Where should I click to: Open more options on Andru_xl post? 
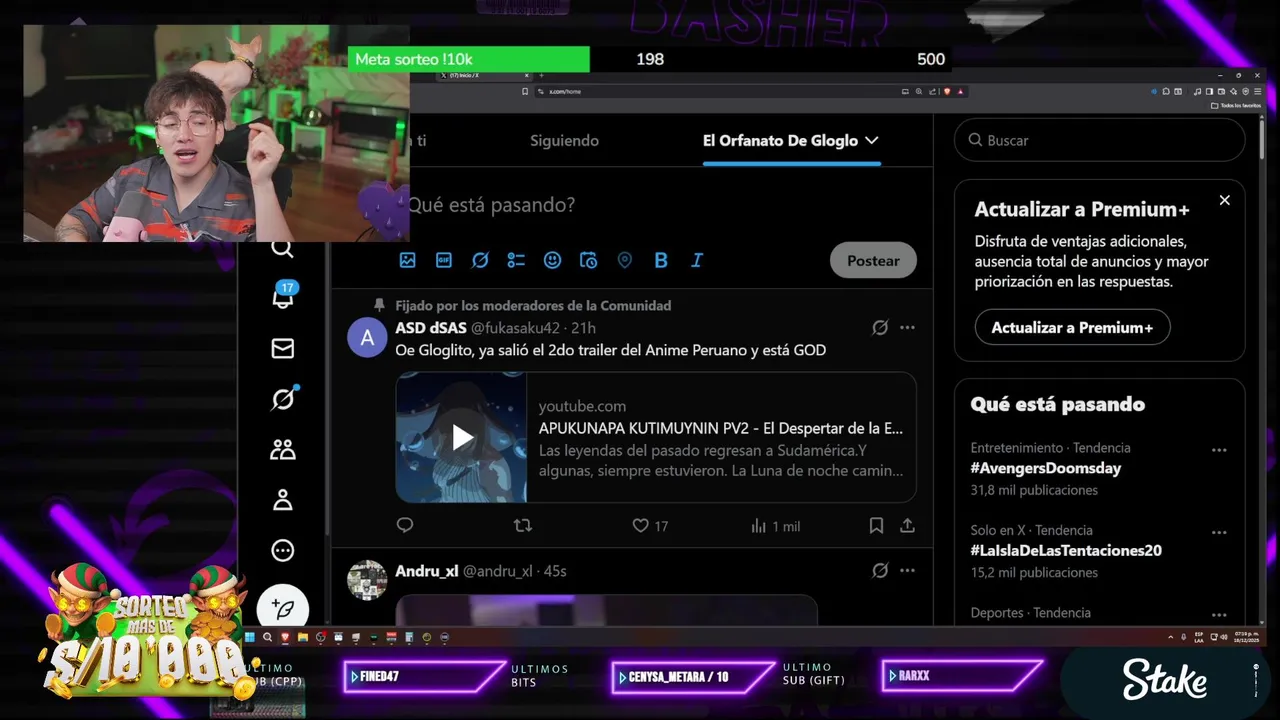click(907, 570)
